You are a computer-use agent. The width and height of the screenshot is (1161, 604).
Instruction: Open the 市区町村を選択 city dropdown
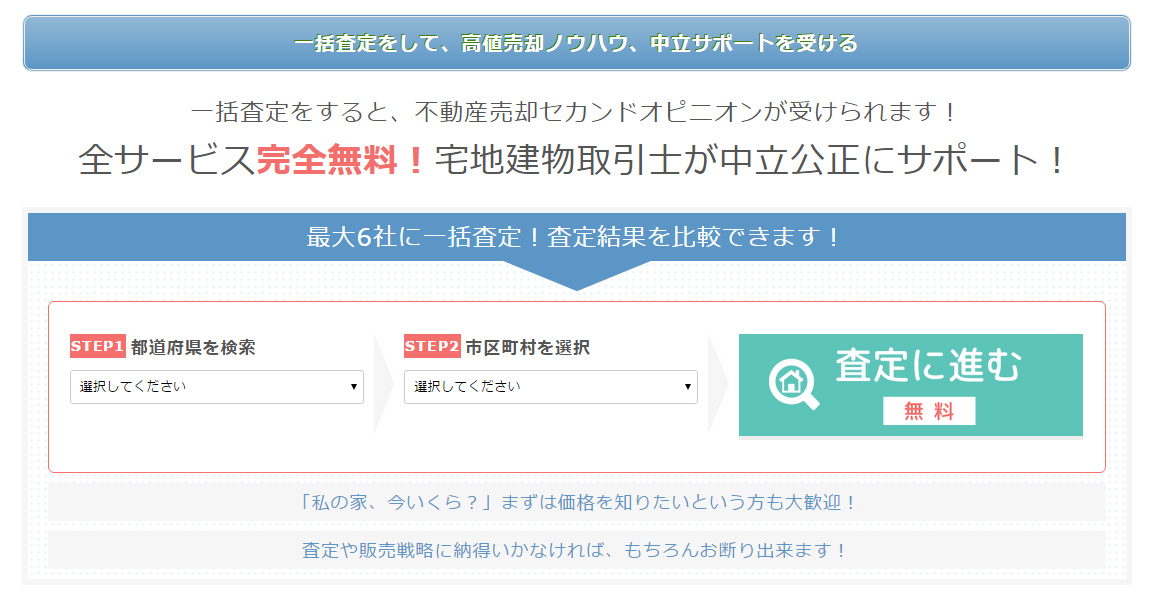coord(551,386)
